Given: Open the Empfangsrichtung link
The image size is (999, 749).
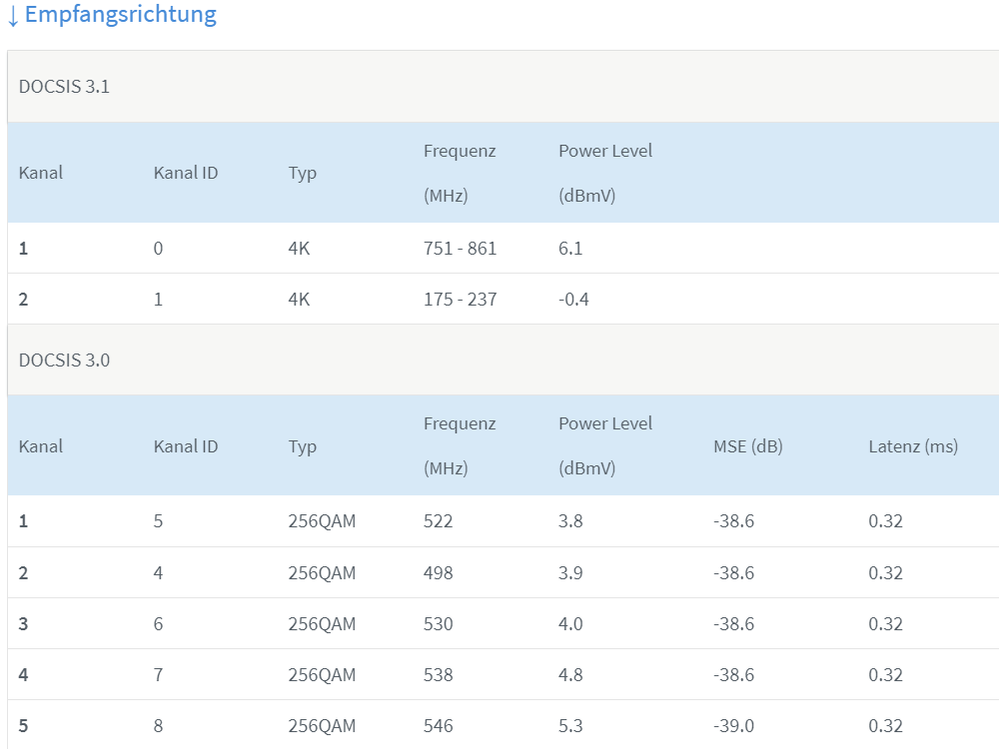Looking at the screenshot, I should point(120,14).
